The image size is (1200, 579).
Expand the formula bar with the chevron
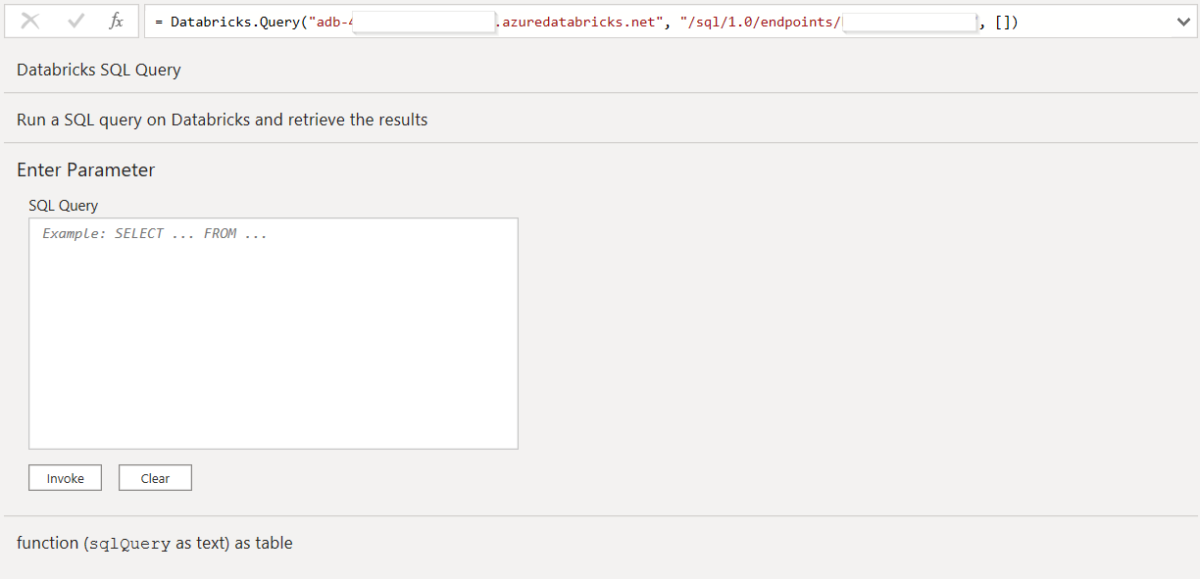click(x=1184, y=21)
